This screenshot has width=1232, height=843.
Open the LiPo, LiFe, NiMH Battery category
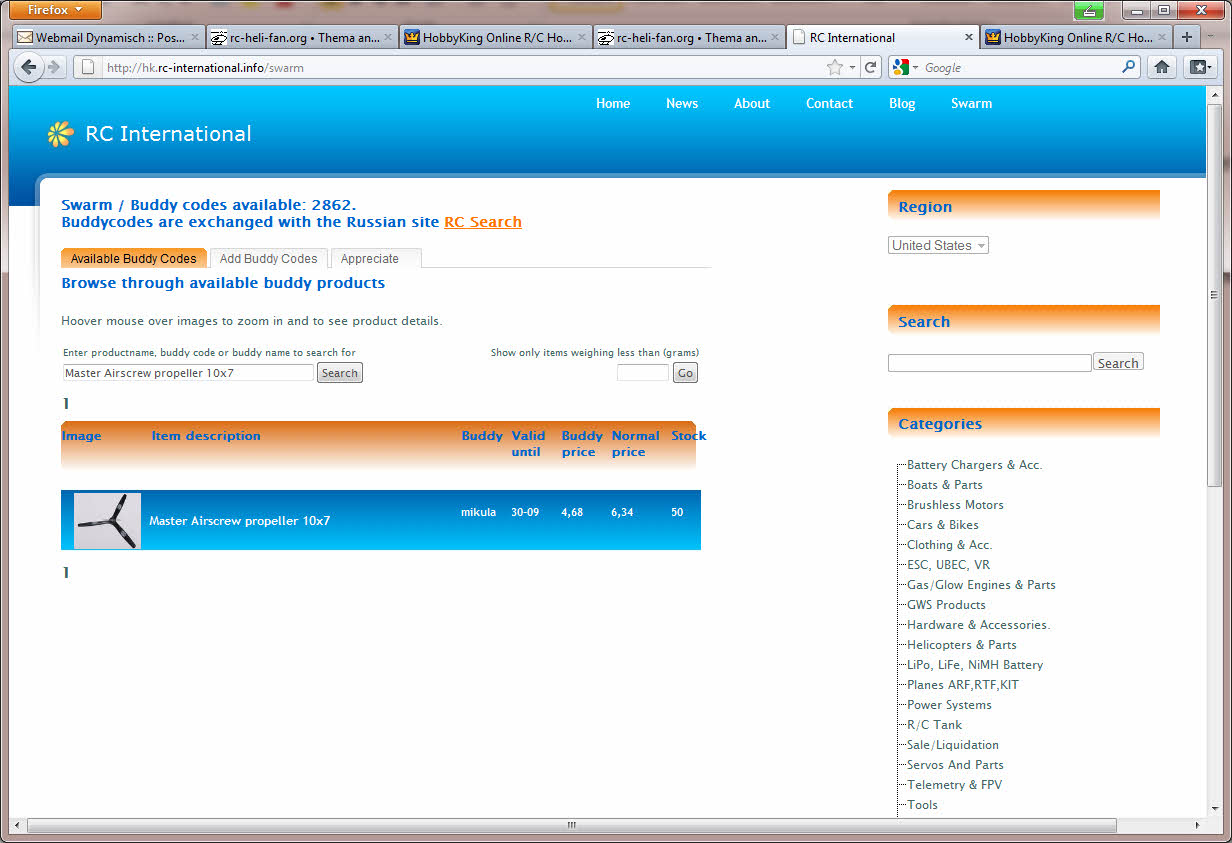975,665
